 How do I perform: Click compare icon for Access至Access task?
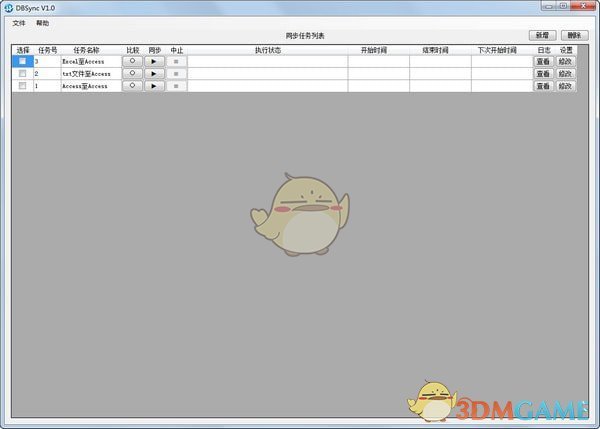pyautogui.click(x=133, y=86)
